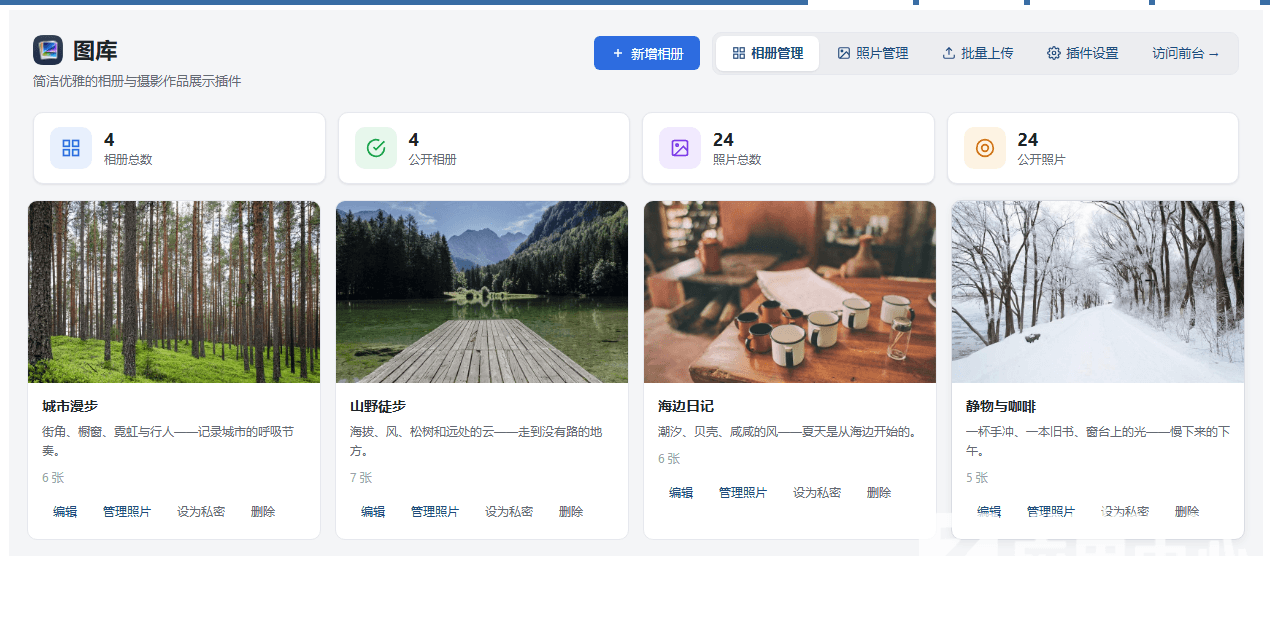Screen dimensions: 1270x625
Task: Delete the 海边日记 album
Action: pos(879,492)
